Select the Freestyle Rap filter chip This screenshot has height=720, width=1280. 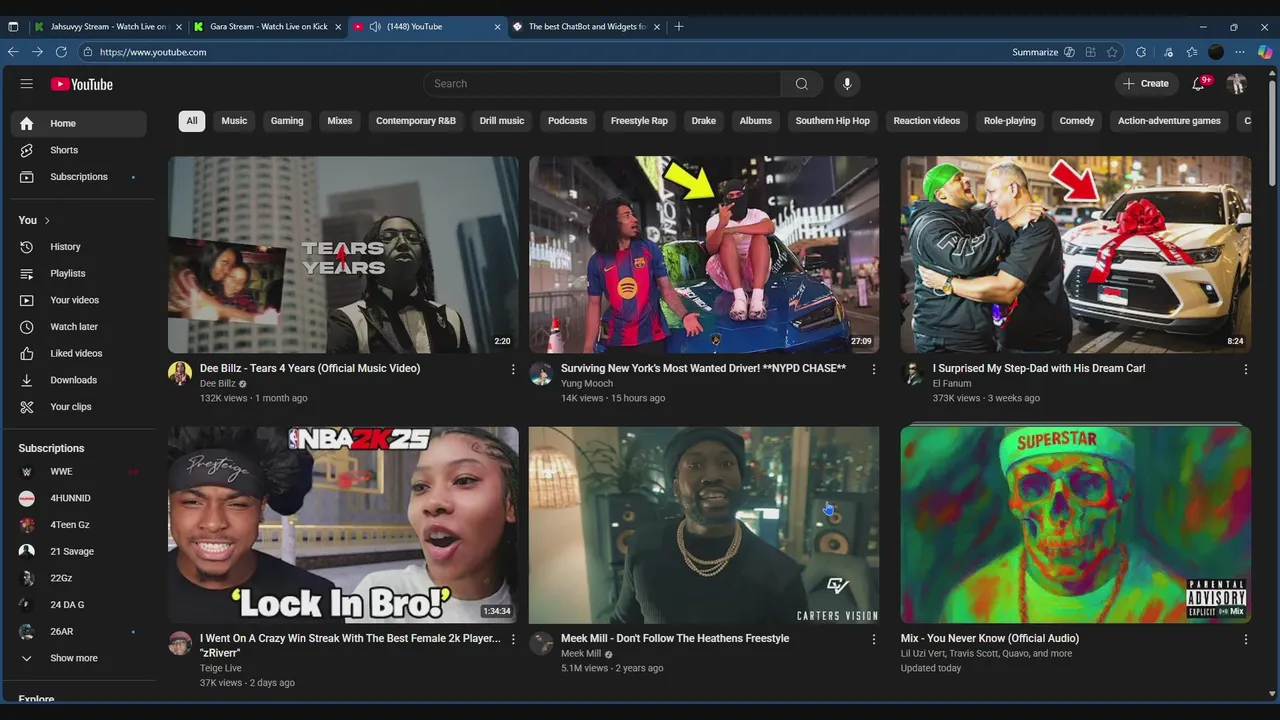coord(639,121)
